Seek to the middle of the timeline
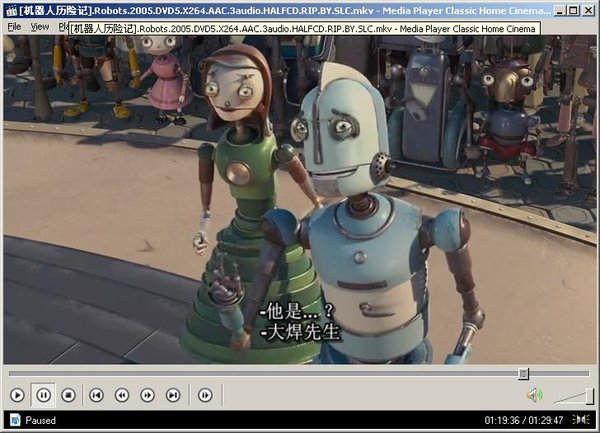Screen dimensions: 600x433 click(299, 373)
